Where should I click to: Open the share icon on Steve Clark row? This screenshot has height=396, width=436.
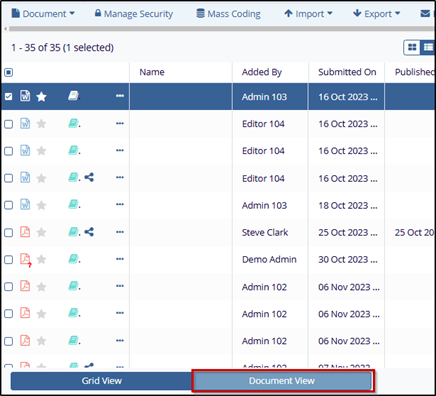tap(89, 232)
